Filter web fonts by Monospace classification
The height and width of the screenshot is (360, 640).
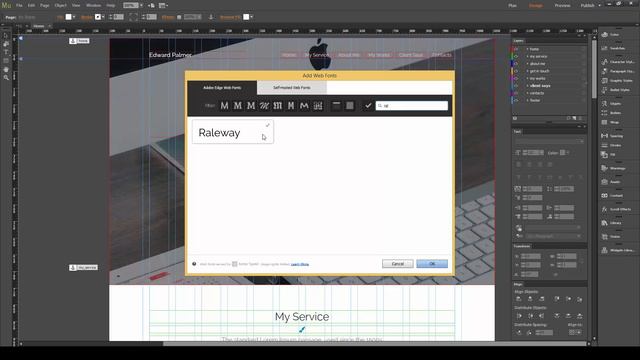(291, 106)
